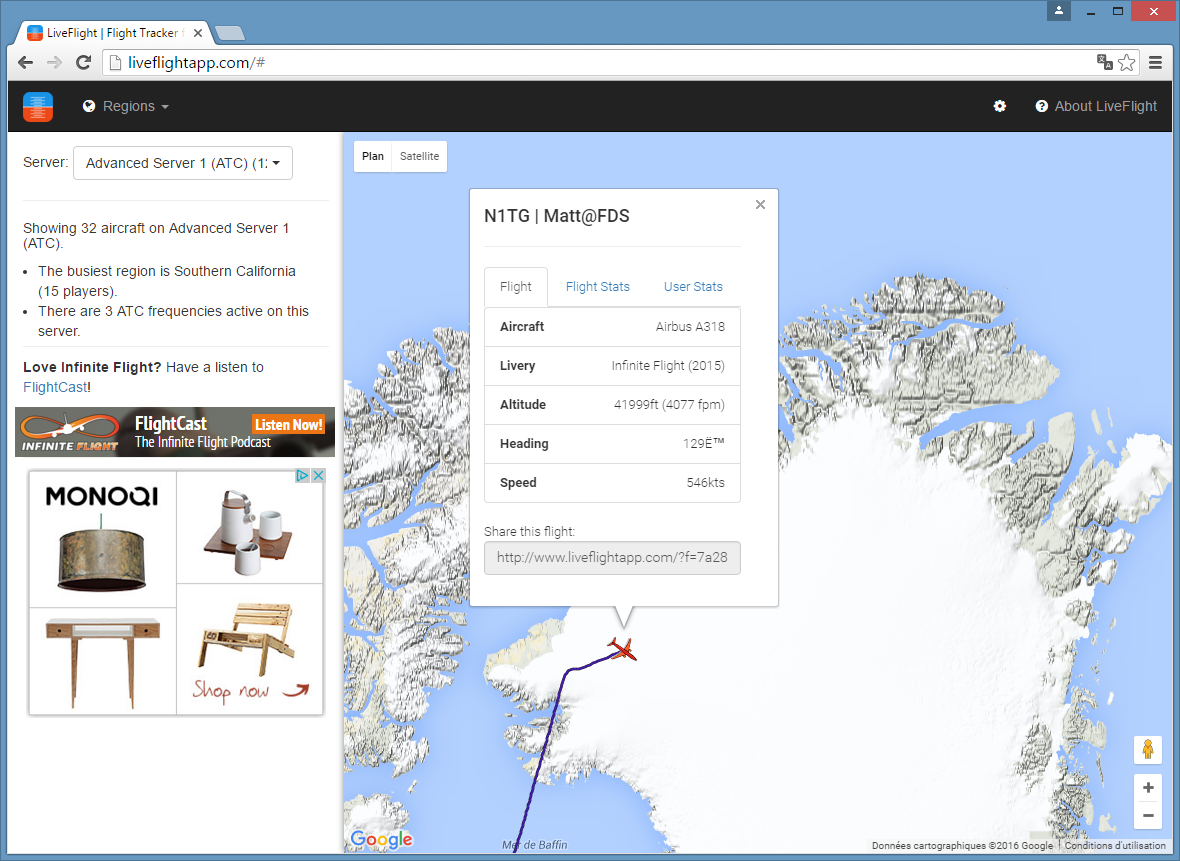This screenshot has width=1180, height=861.
Task: Click the Altitude value 41999ft
Action: (x=669, y=405)
